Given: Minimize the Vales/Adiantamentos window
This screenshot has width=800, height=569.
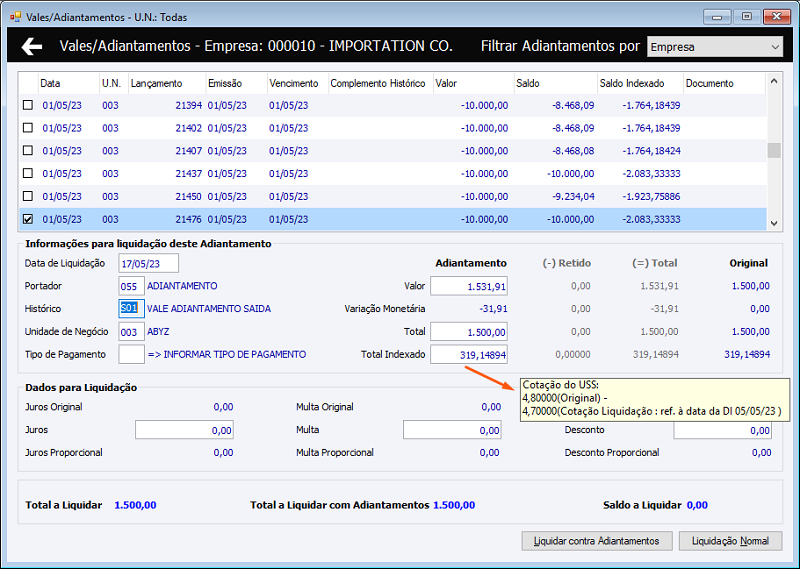Looking at the screenshot, I should point(717,17).
